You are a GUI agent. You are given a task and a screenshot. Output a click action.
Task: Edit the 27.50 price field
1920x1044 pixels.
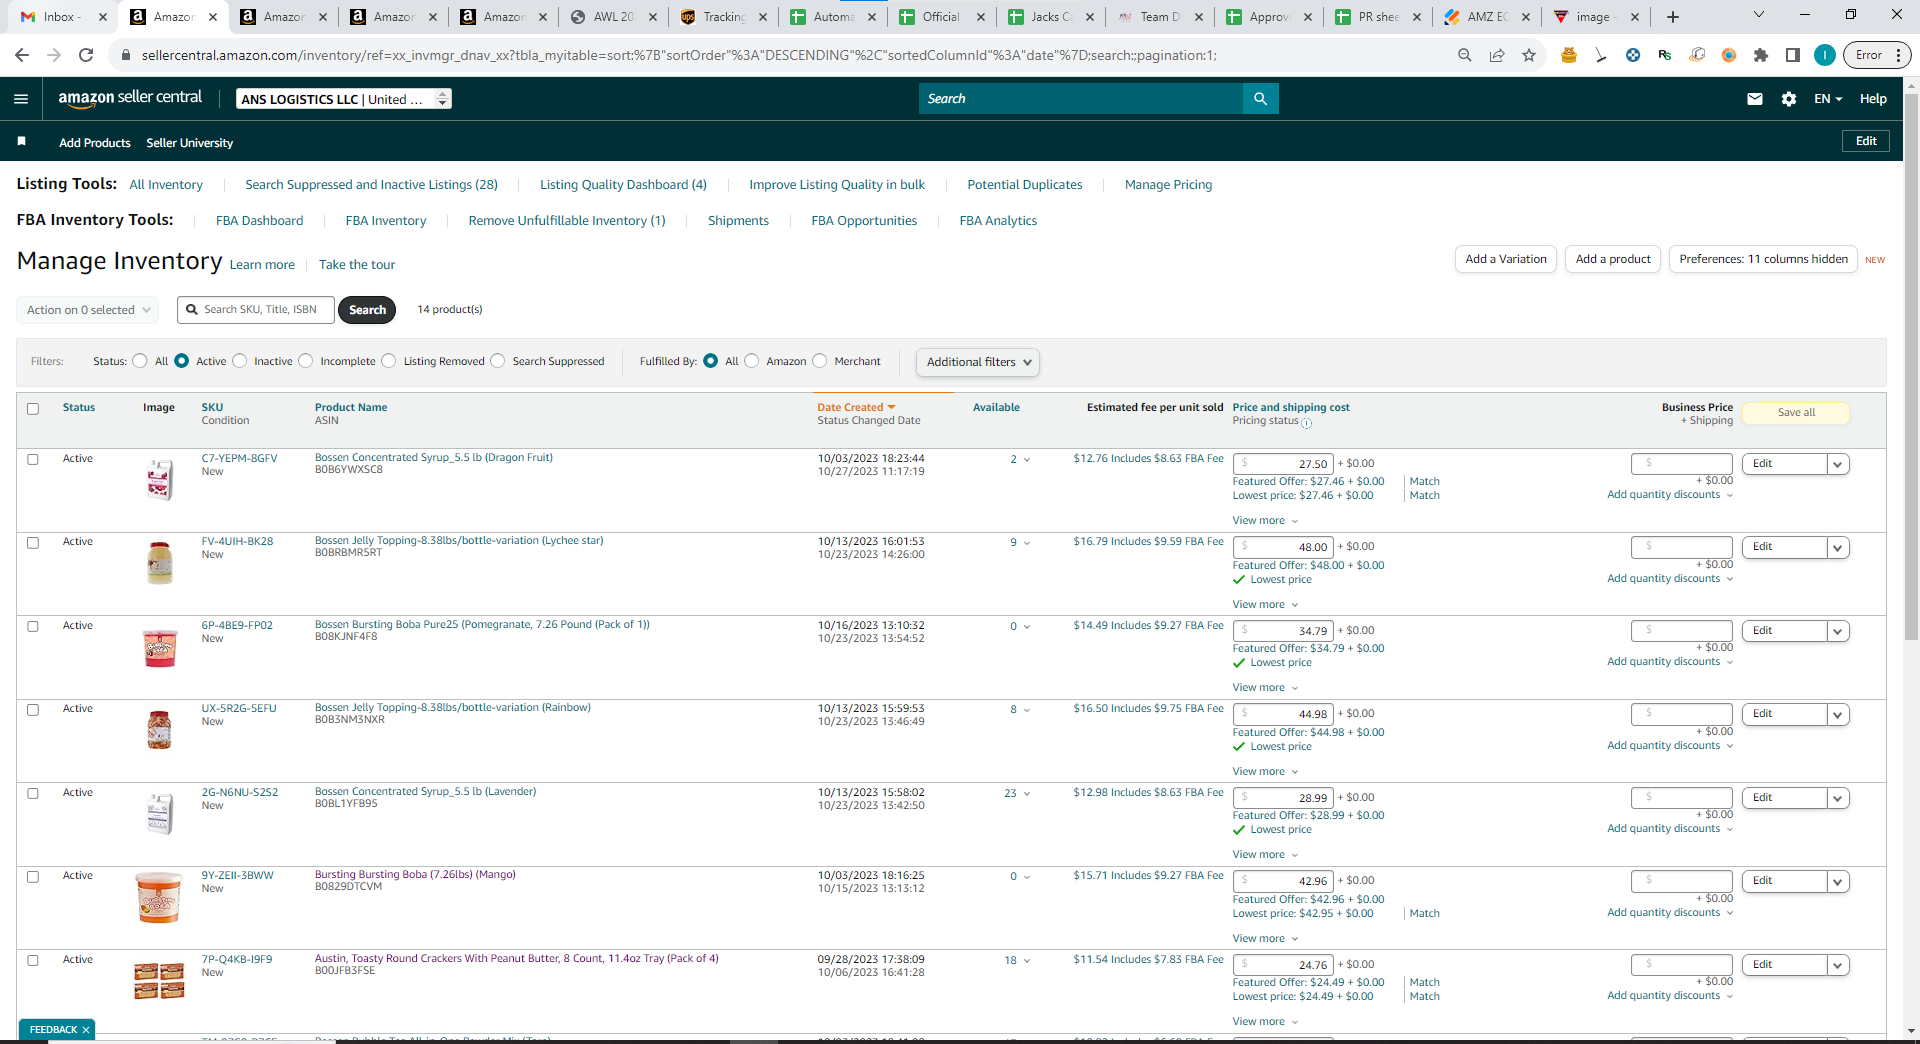pos(1283,464)
